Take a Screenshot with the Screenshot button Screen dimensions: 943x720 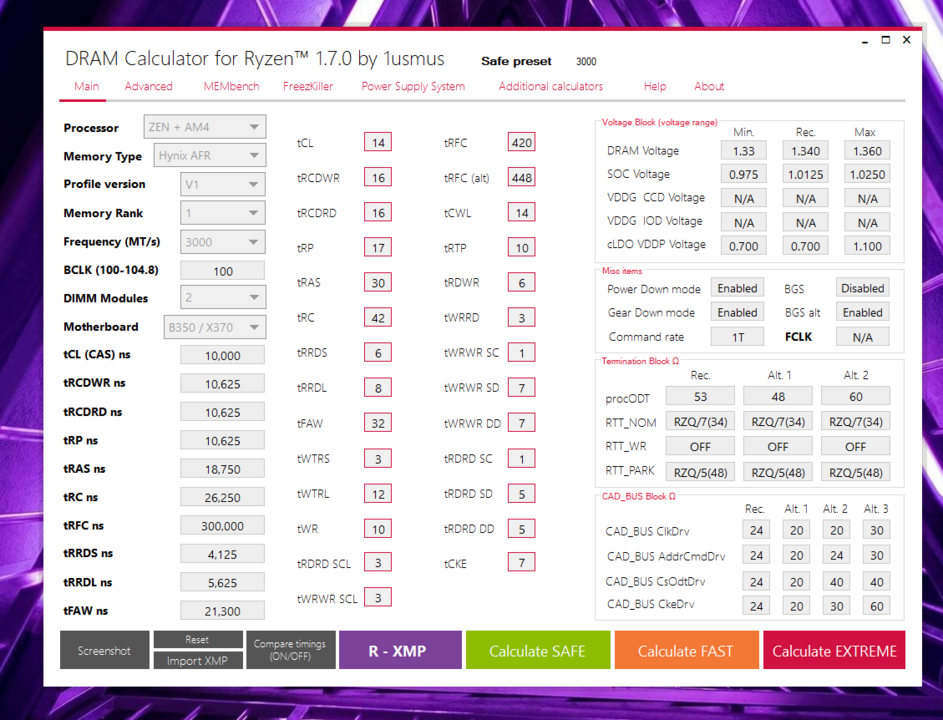(104, 651)
